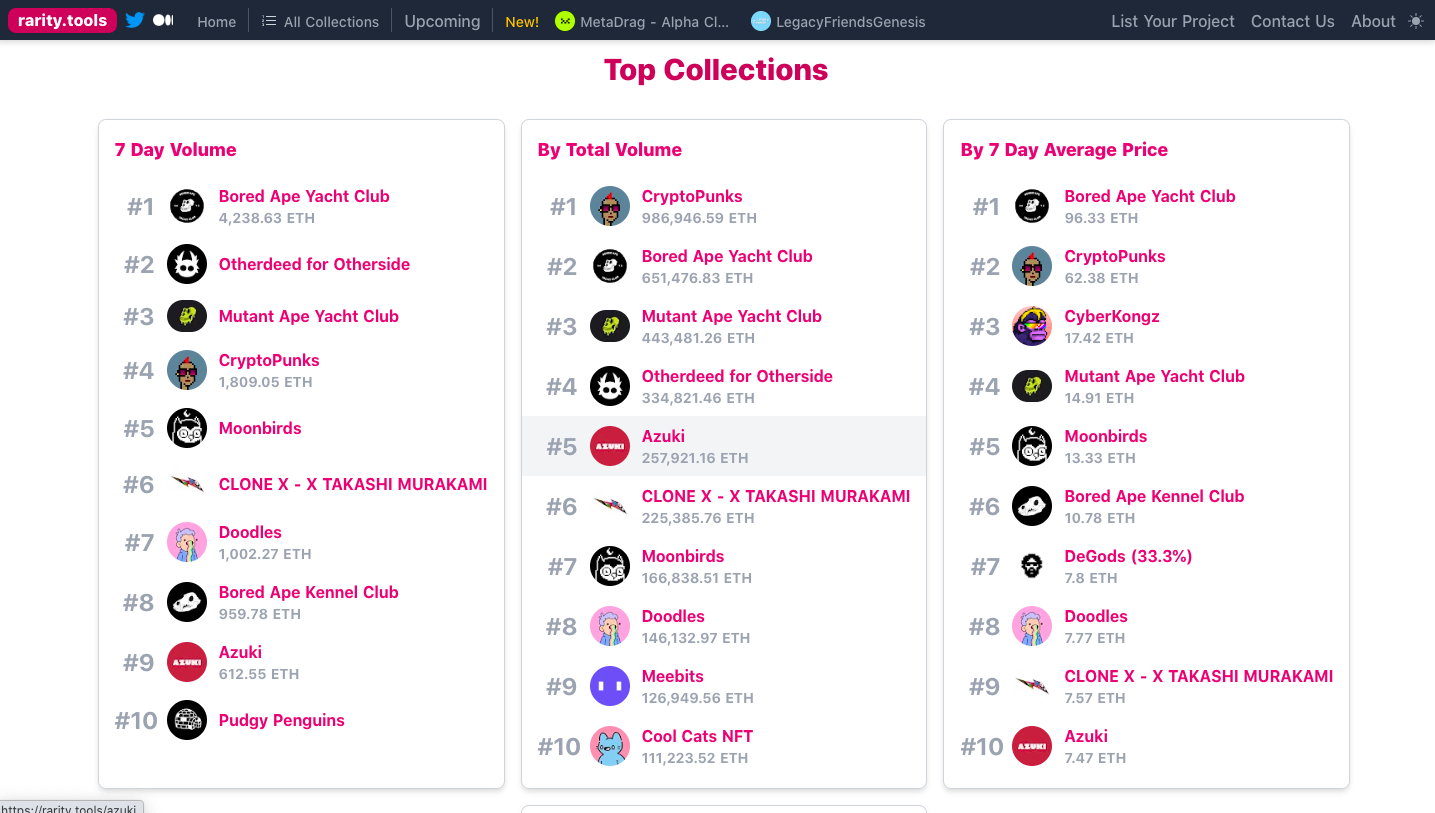This screenshot has height=813, width=1435.
Task: Open DeGods (33.3%) collection link
Action: click(1128, 556)
